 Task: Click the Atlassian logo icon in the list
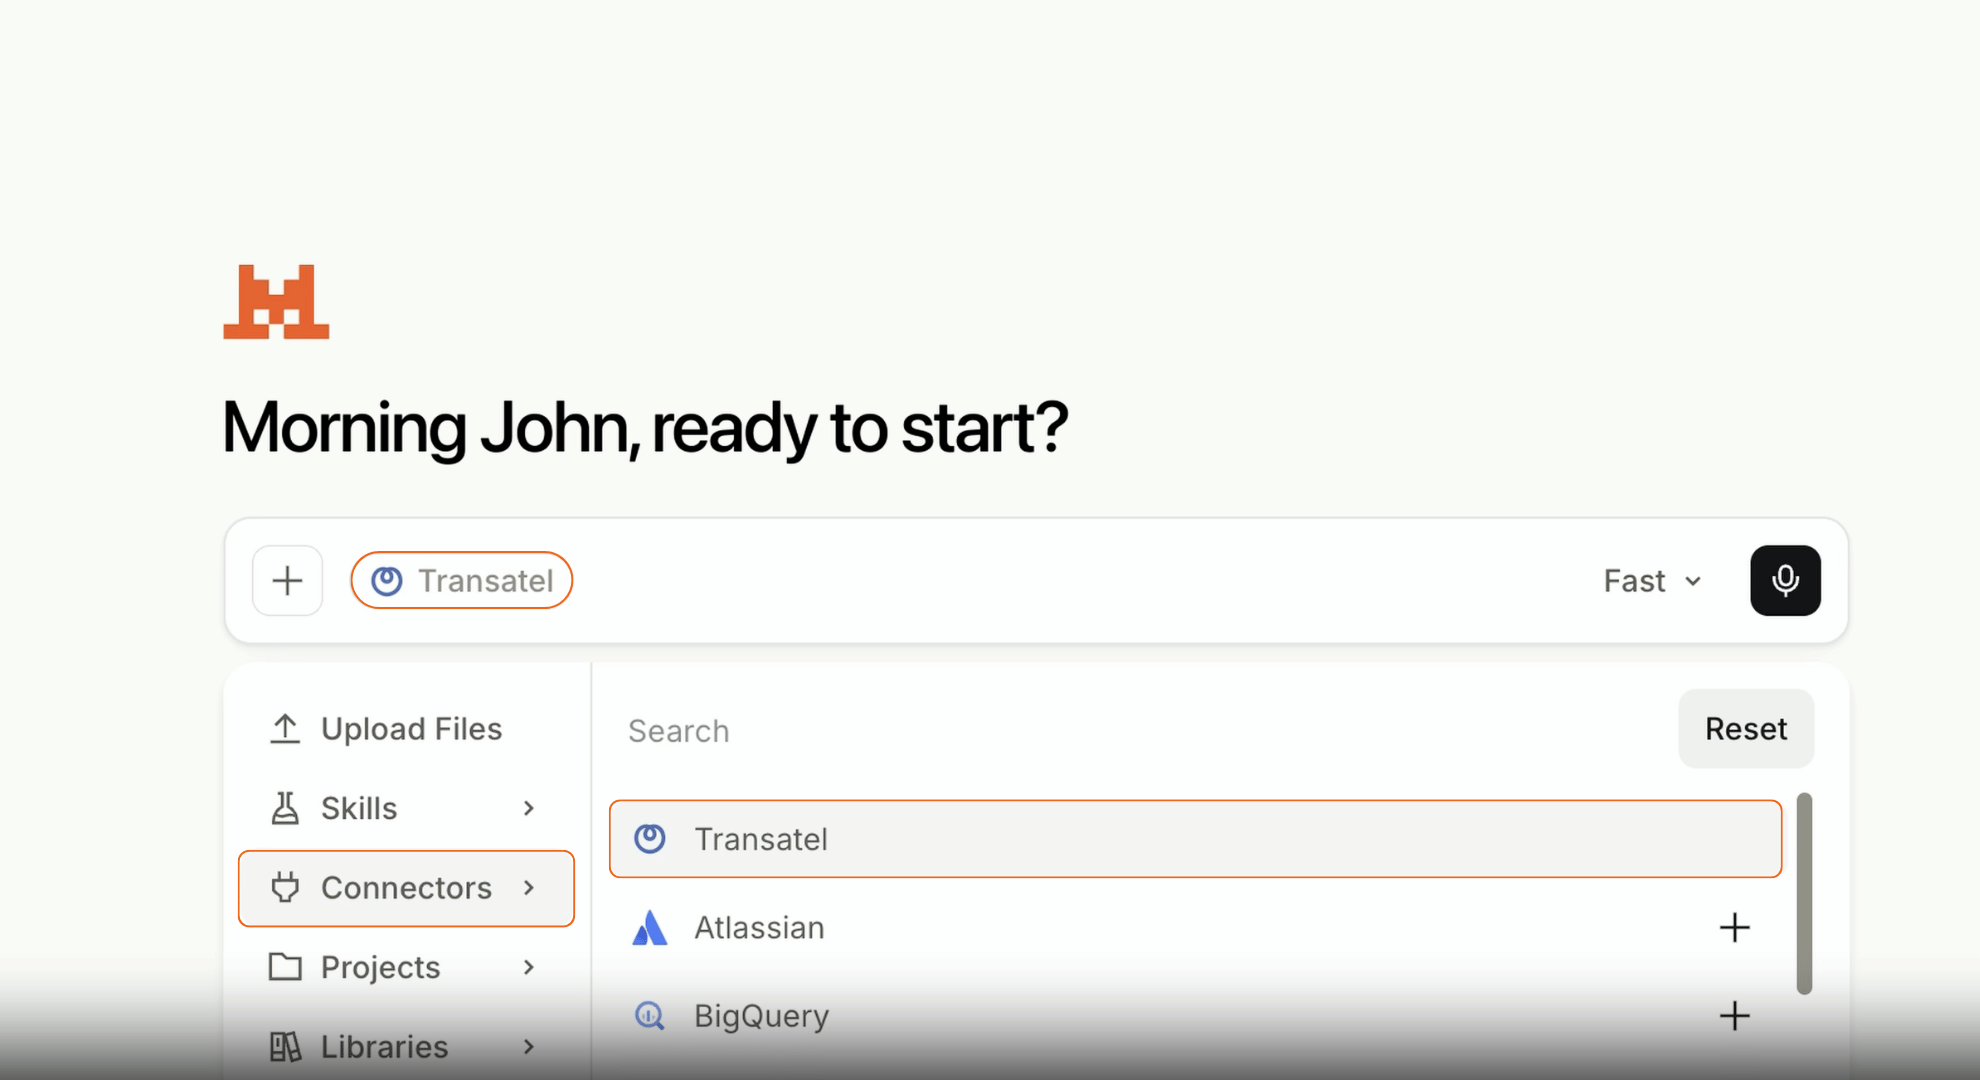tap(650, 928)
